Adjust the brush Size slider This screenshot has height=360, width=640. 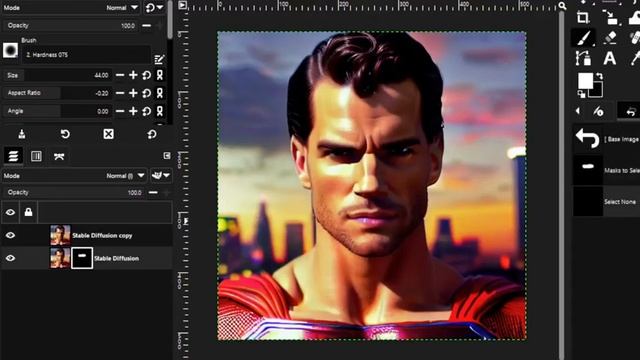(x=57, y=75)
